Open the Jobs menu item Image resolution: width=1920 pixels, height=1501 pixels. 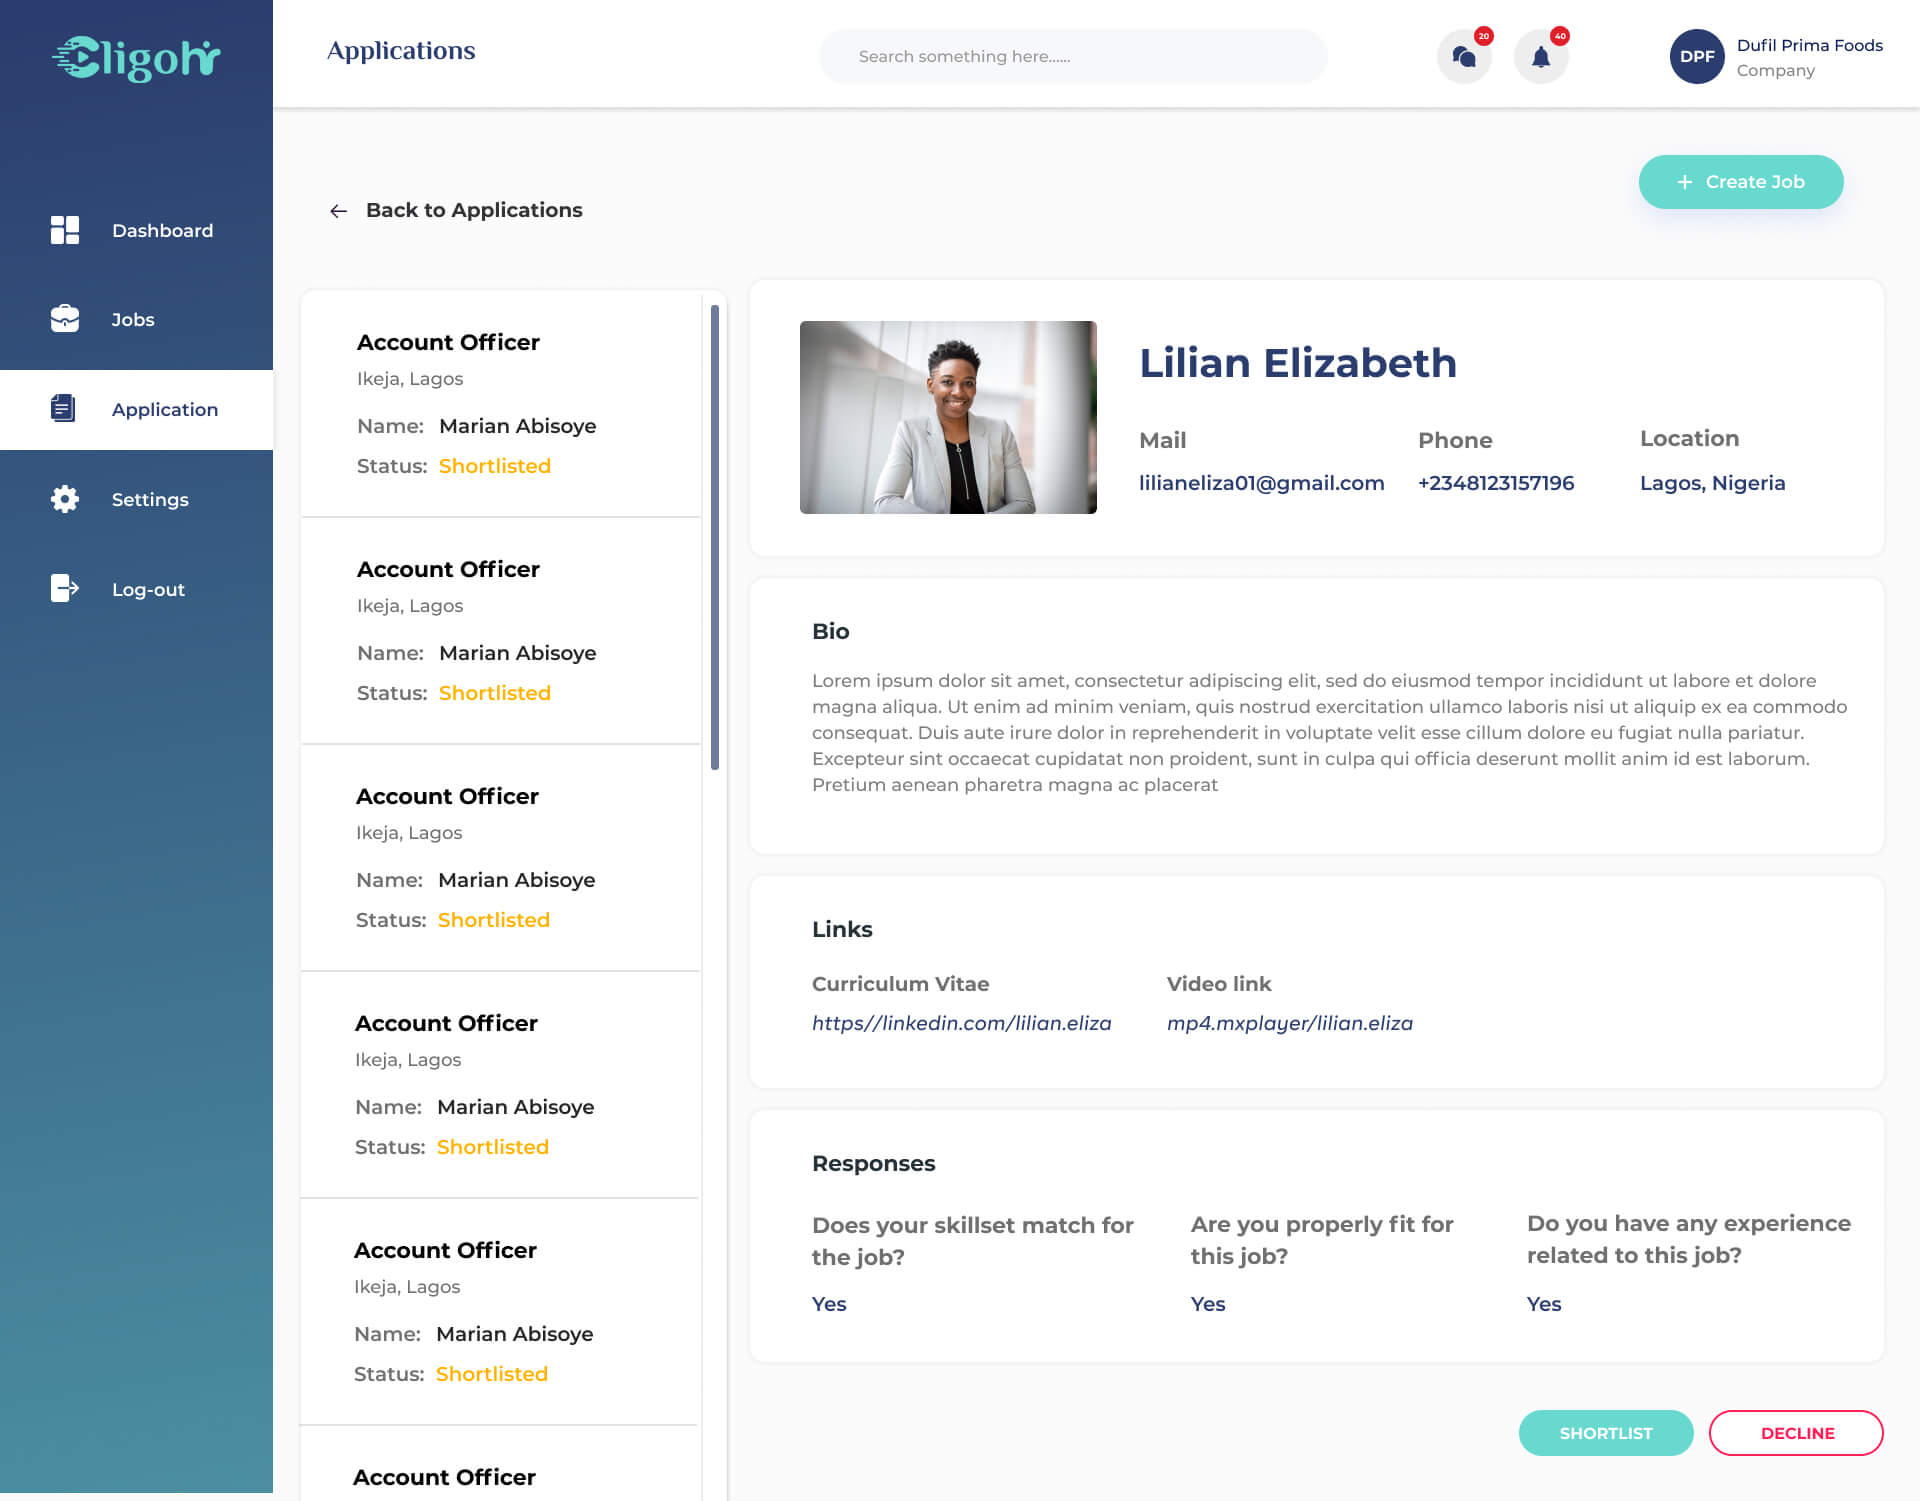(x=136, y=319)
